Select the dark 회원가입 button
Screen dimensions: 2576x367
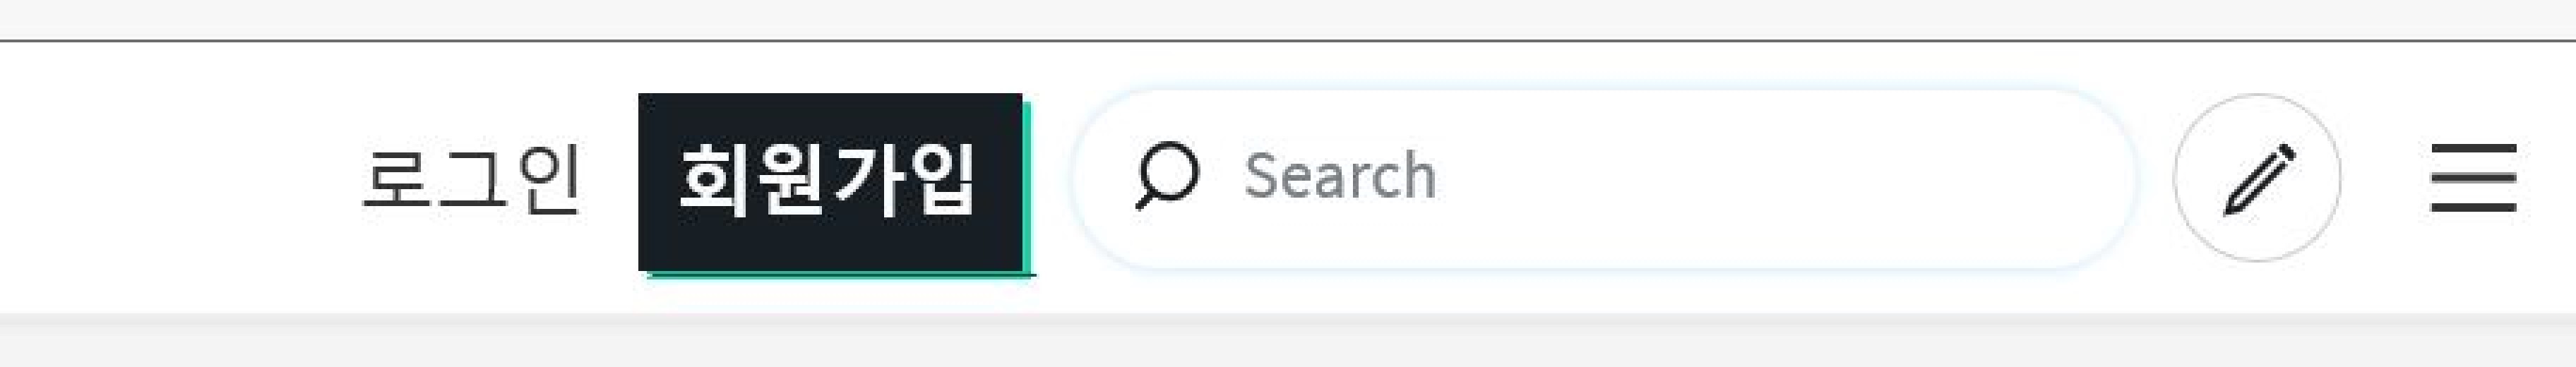[x=831, y=182]
